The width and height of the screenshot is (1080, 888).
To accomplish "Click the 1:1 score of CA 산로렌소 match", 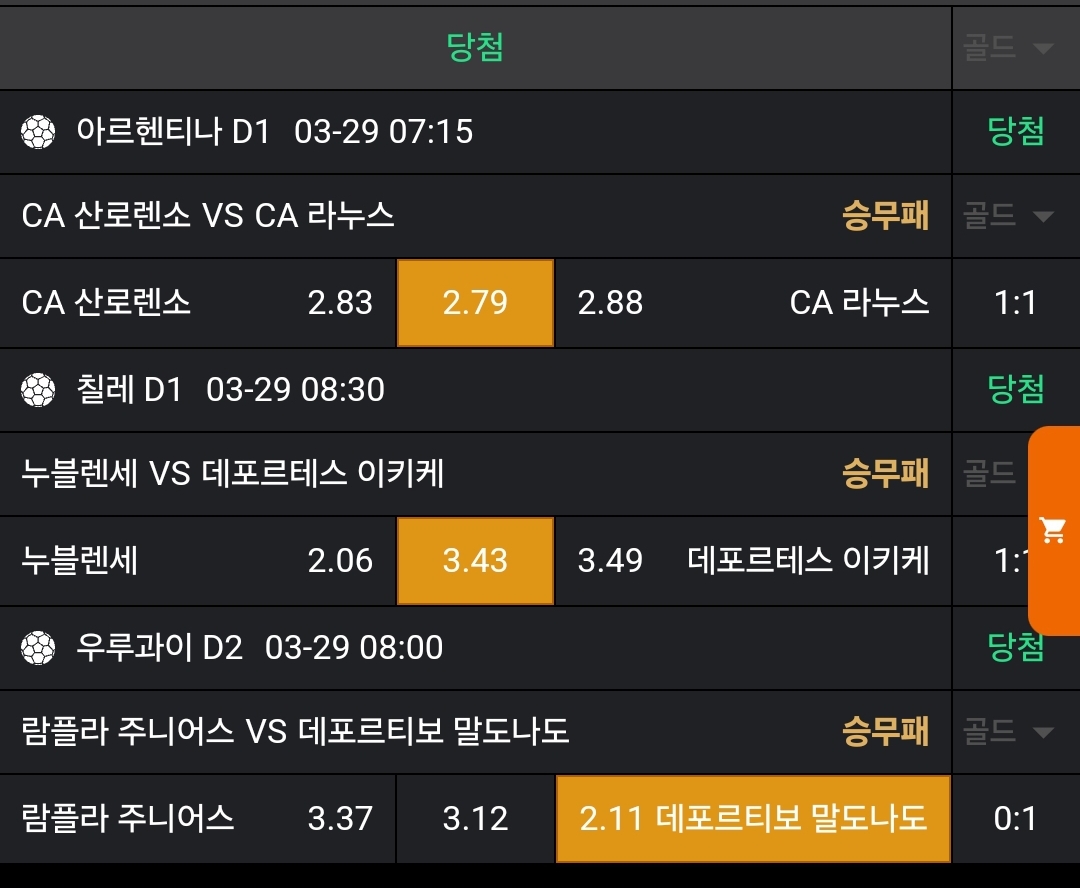I will click(x=1016, y=303).
